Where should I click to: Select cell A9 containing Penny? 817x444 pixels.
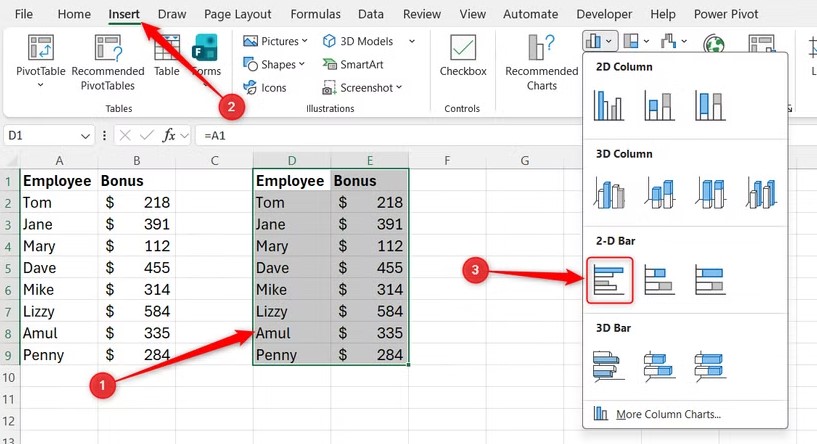coord(59,355)
